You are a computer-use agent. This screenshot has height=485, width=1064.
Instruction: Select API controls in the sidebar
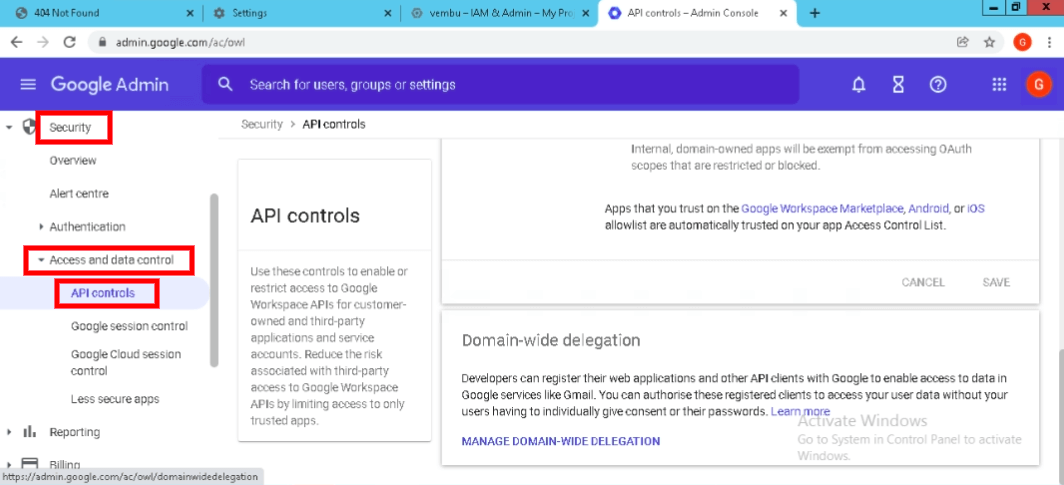point(102,293)
